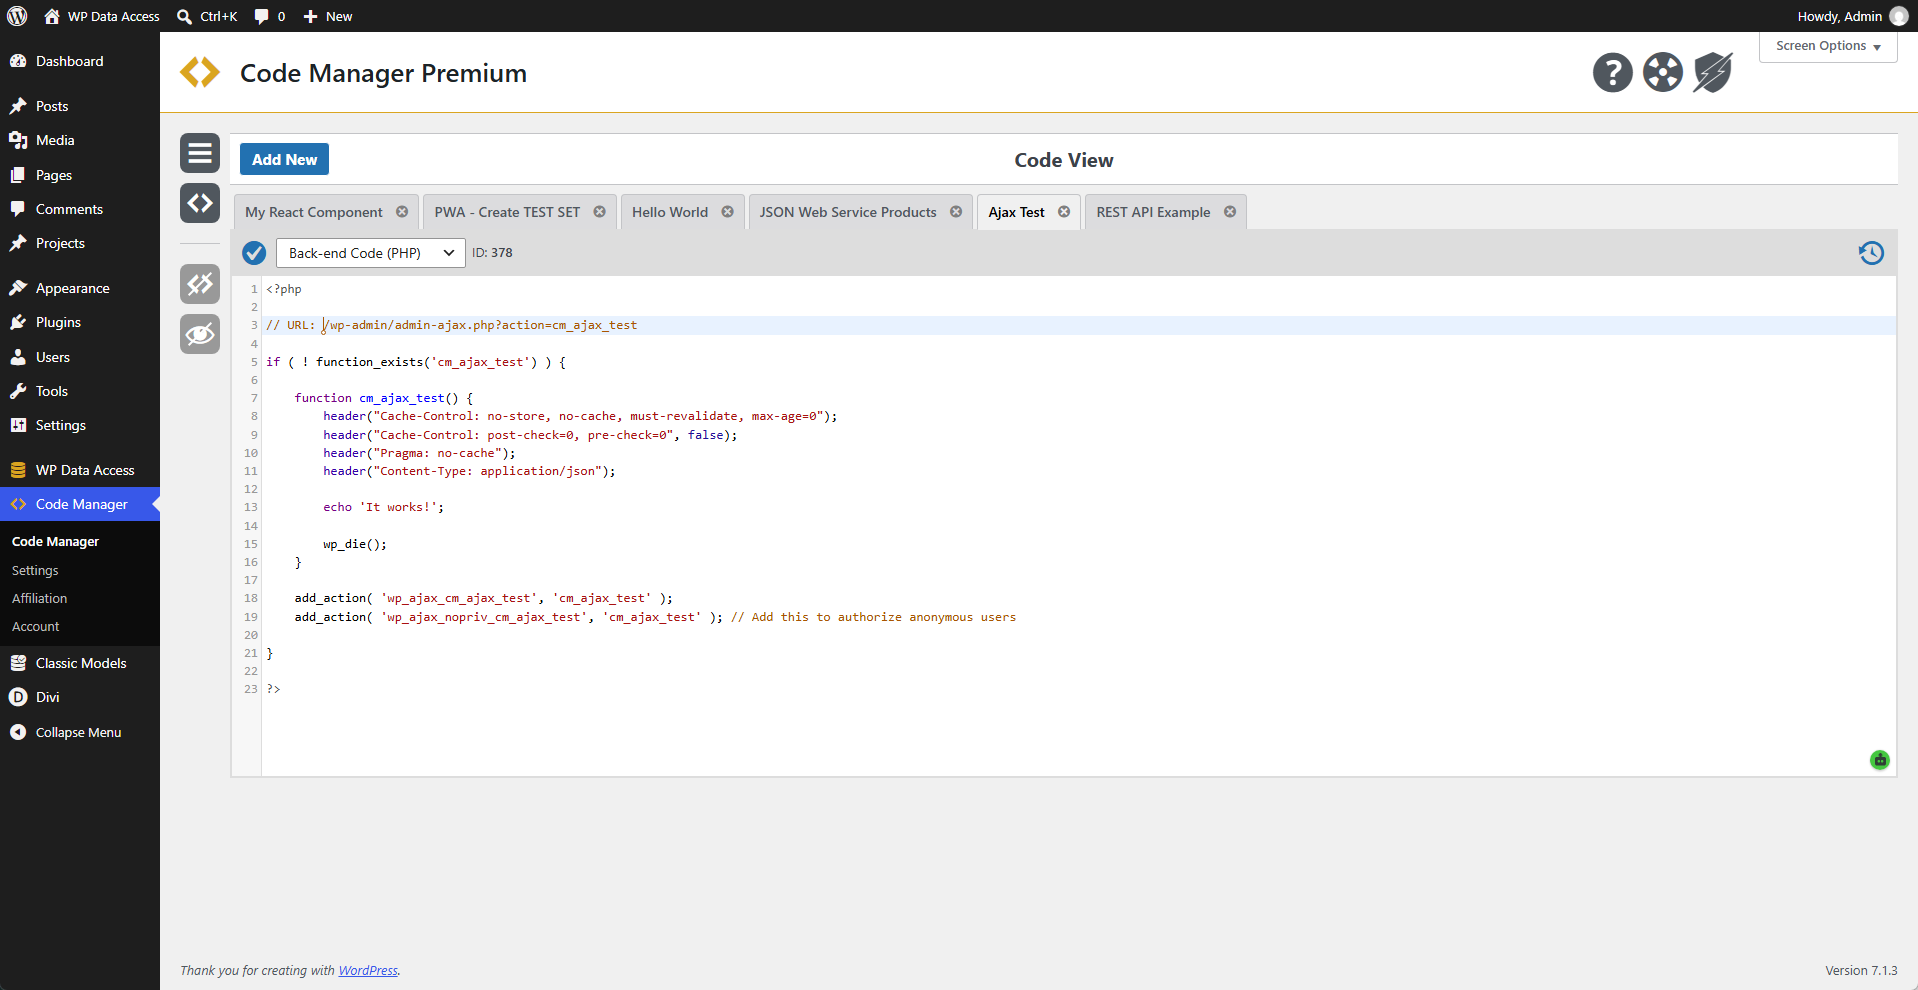Close the My React Component tab

pyautogui.click(x=402, y=212)
